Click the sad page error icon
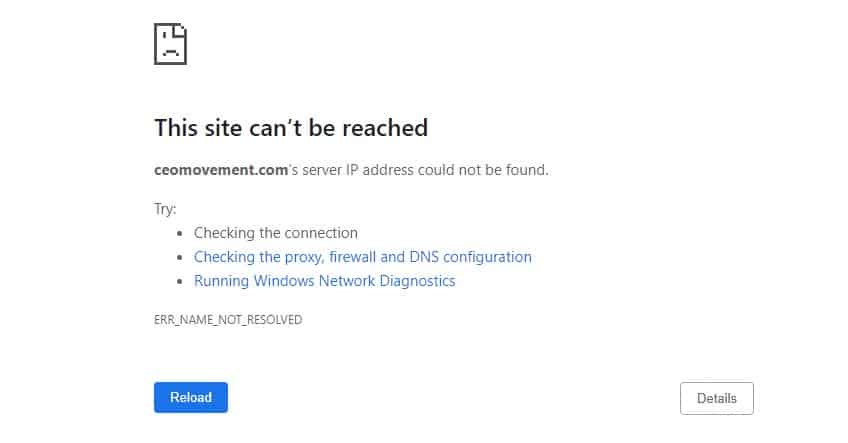Screen dimensions: 848x443 click(170, 44)
